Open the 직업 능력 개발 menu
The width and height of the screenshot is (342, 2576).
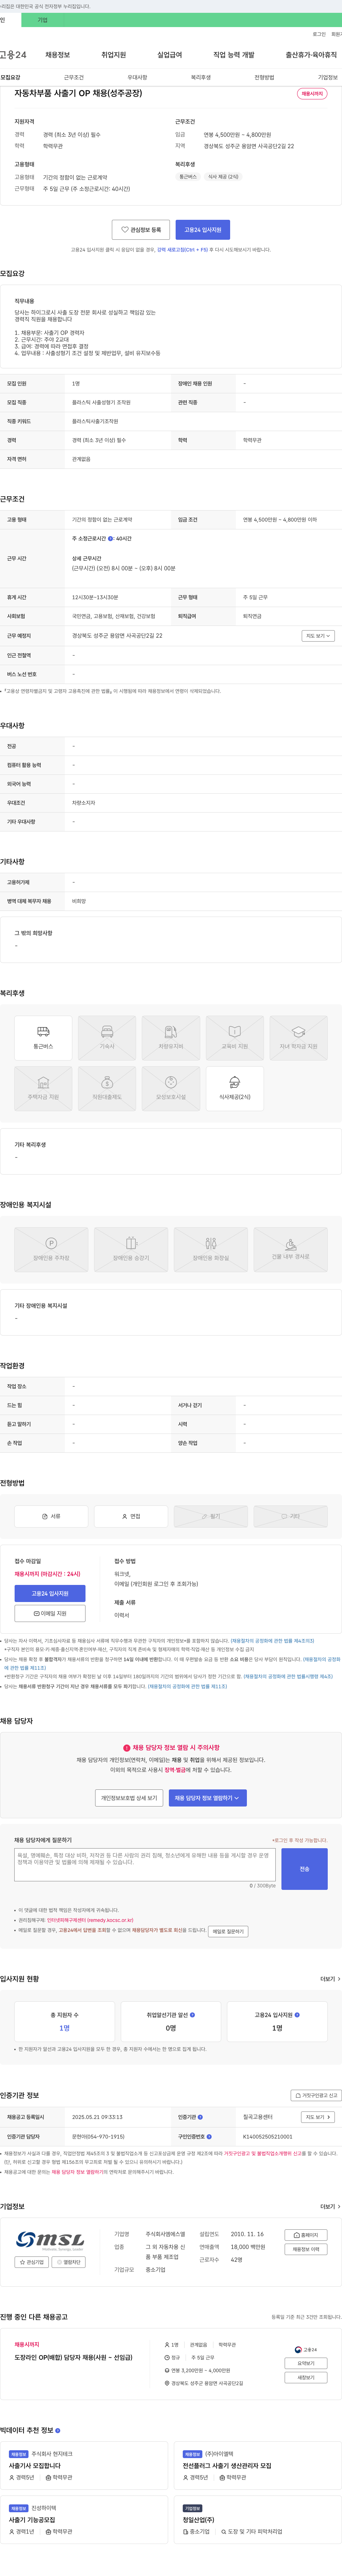[234, 55]
